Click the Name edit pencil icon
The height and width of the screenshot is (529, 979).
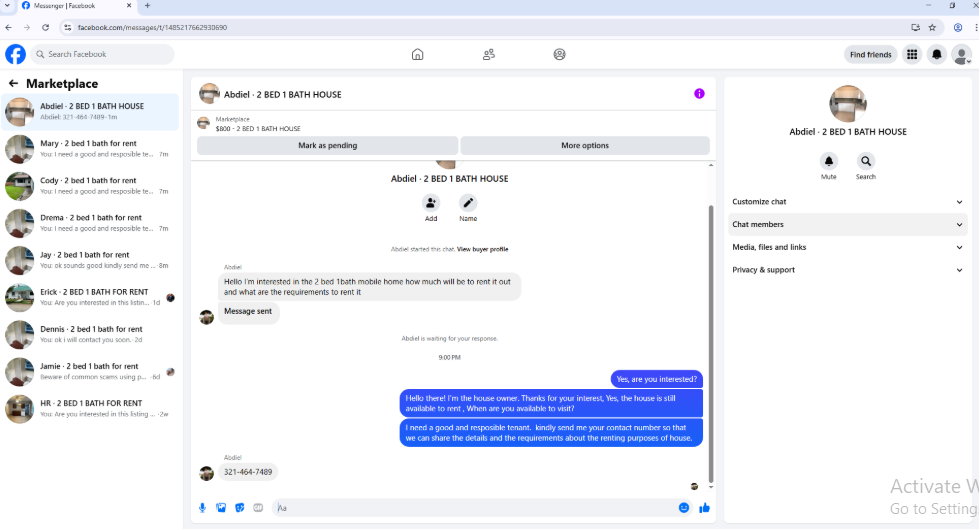pyautogui.click(x=468, y=203)
